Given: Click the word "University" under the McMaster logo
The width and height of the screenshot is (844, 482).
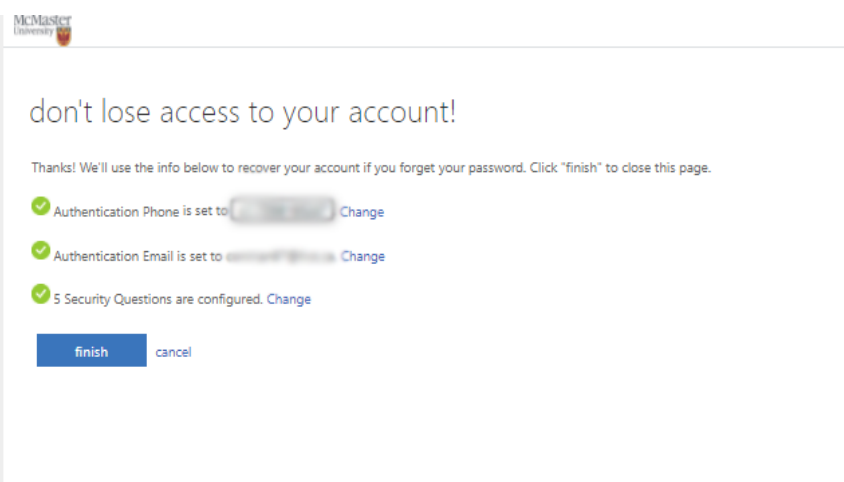Looking at the screenshot, I should (34, 33).
